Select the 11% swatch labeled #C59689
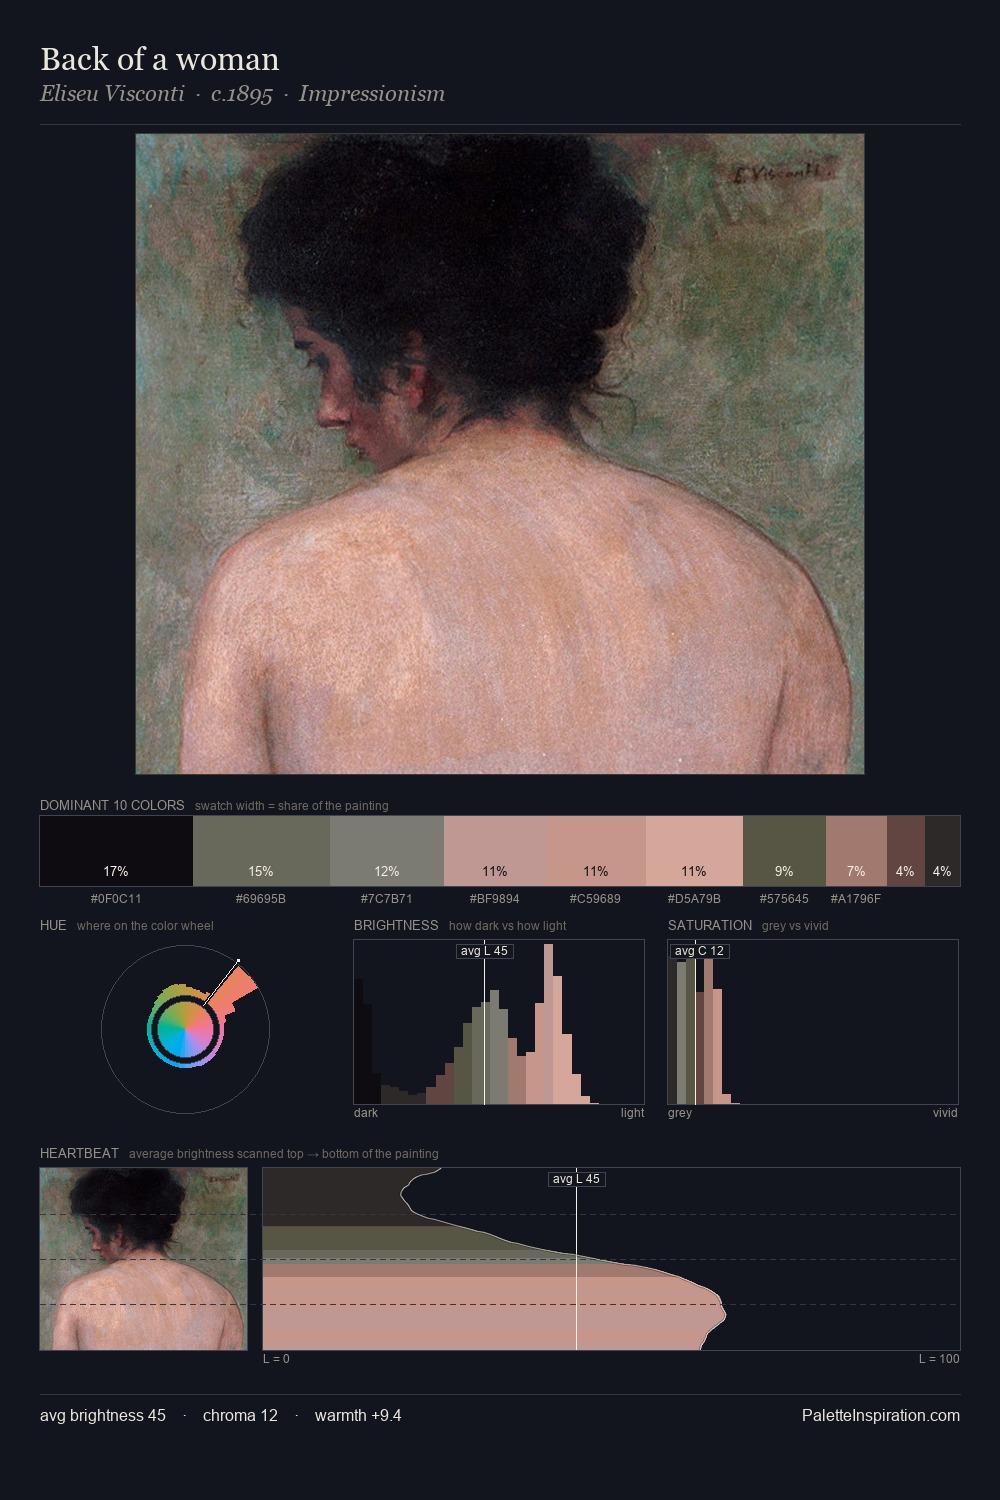Image resolution: width=1000 pixels, height=1500 pixels. pos(596,851)
